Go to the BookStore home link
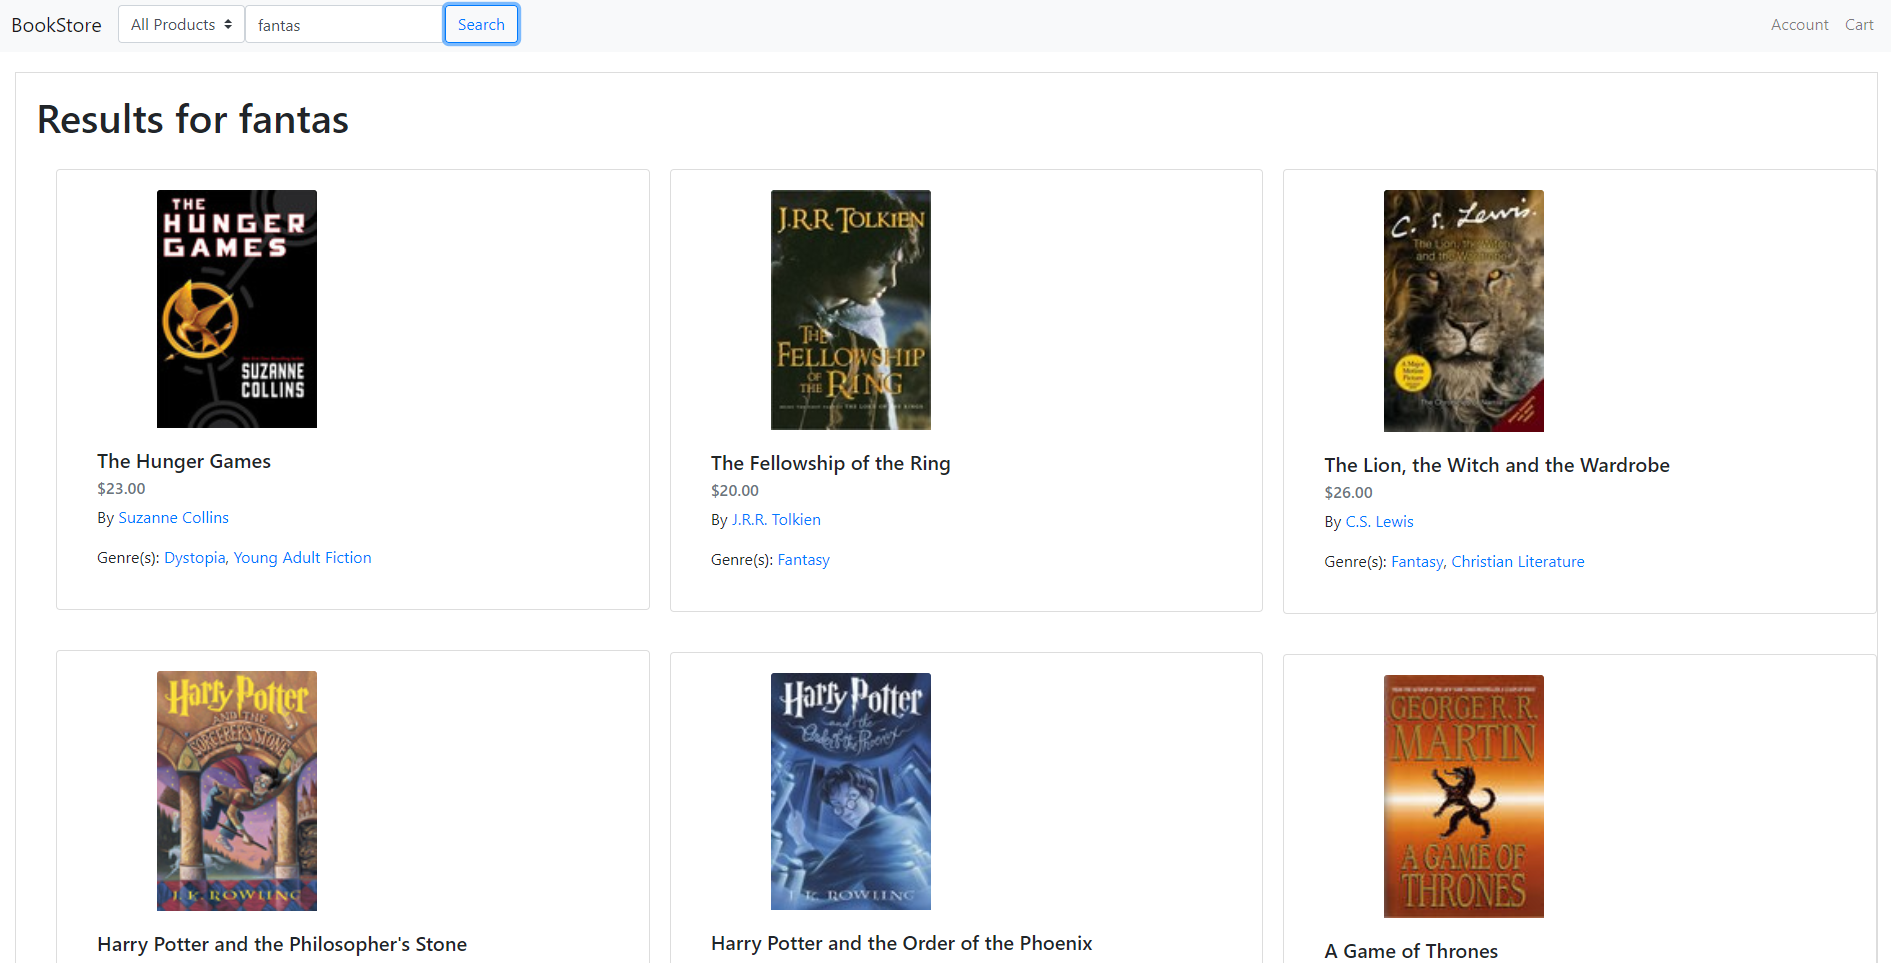The image size is (1891, 963). pos(56,25)
